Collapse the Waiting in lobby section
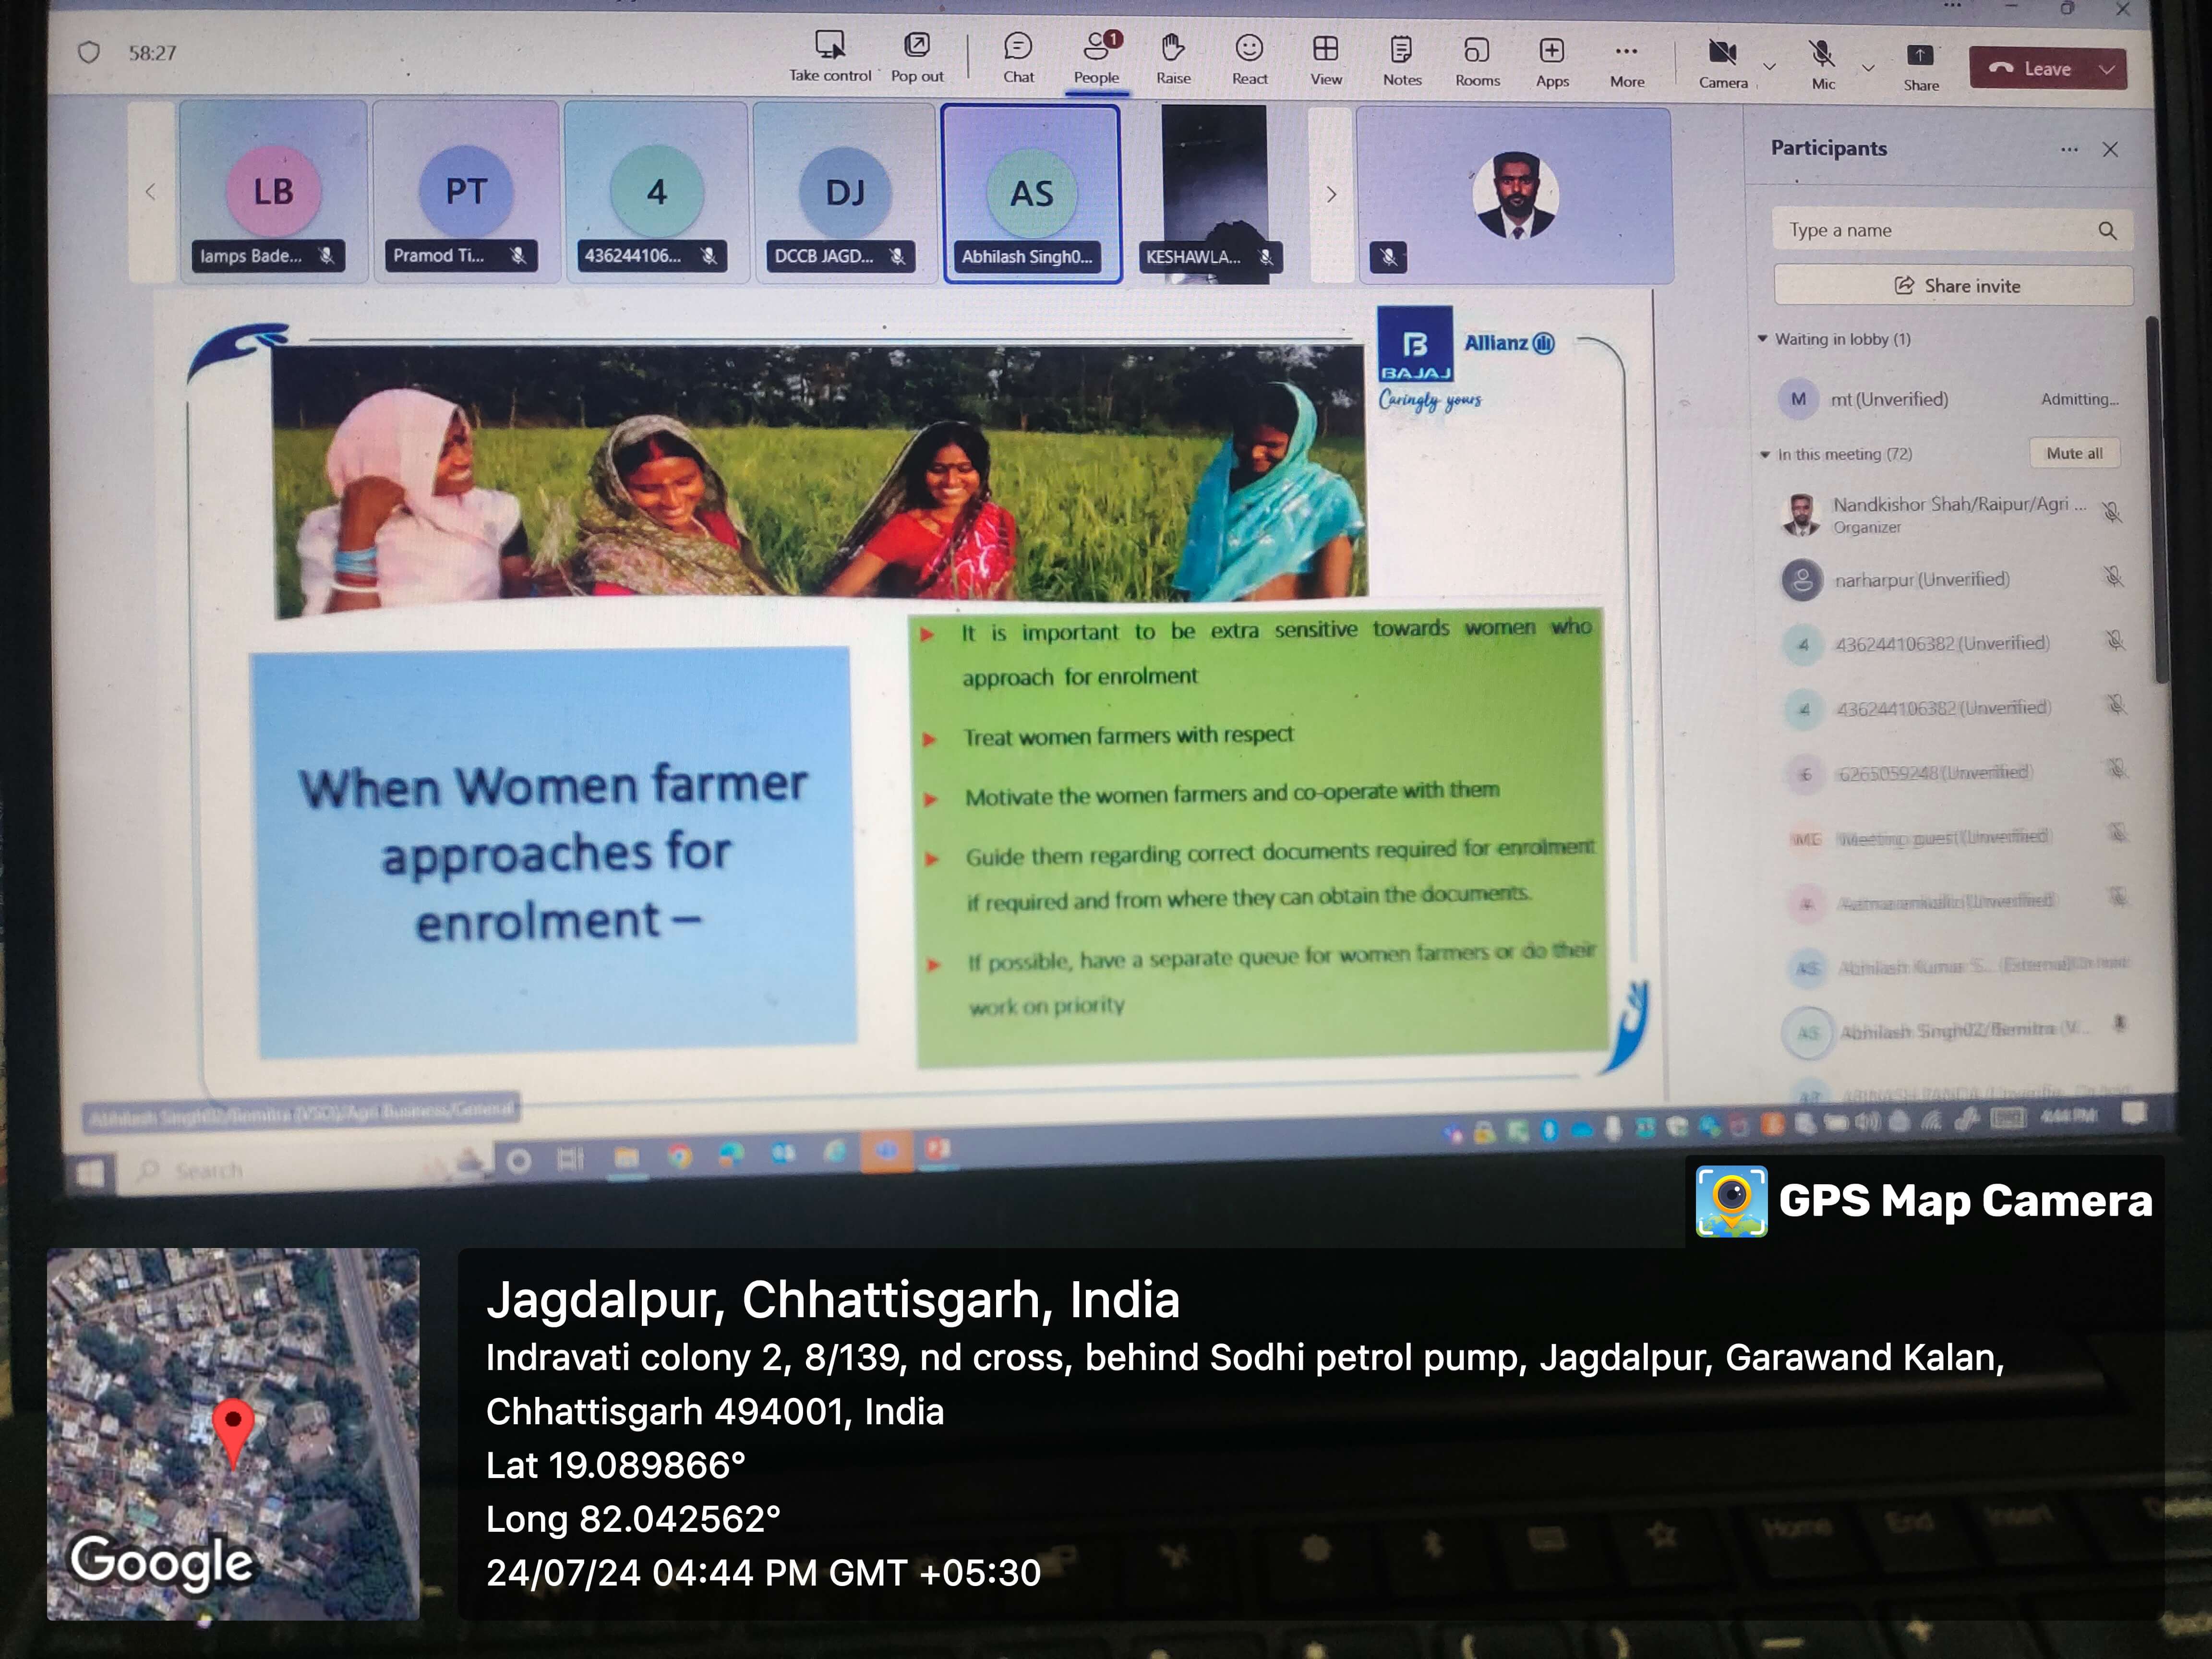This screenshot has width=2212, height=1659. [1763, 339]
